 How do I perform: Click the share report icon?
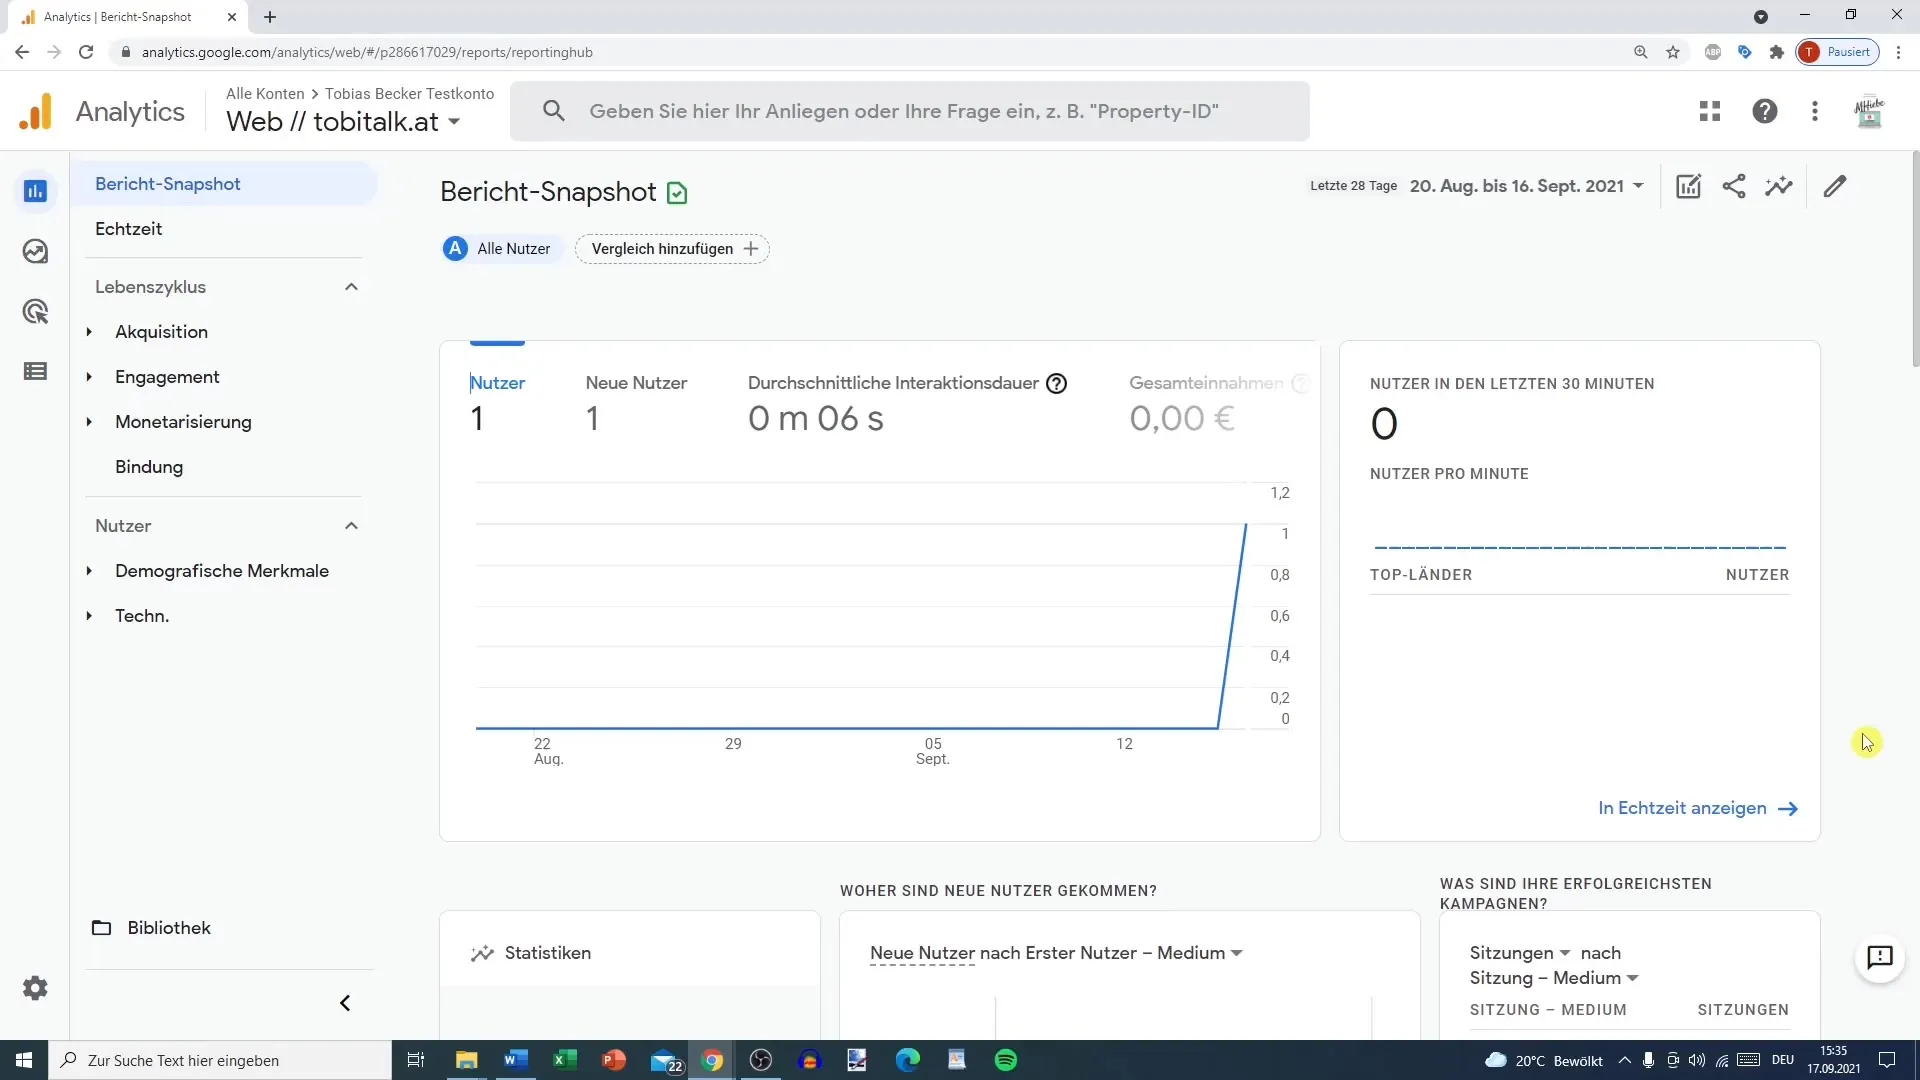1734,186
